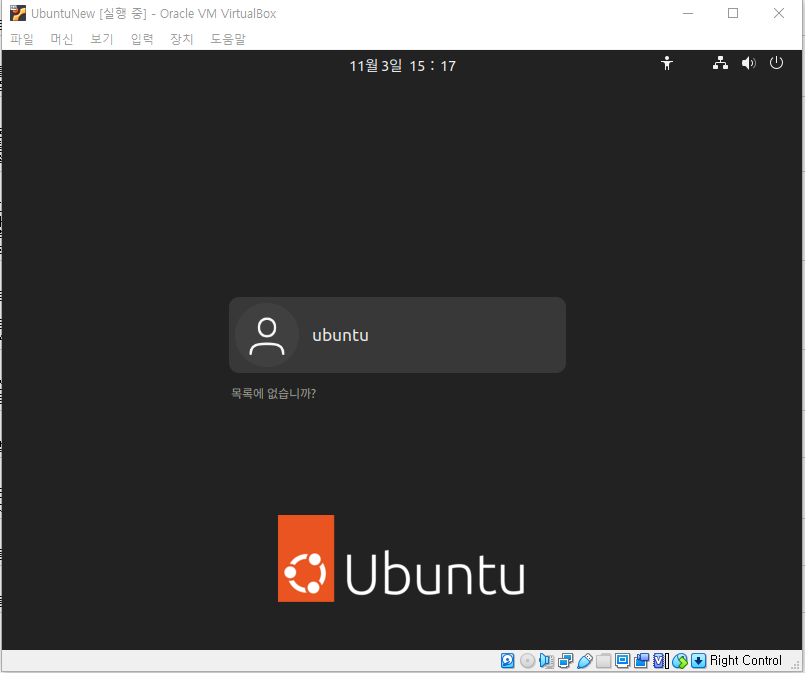Click the USB devices status icon
The image size is (805, 673).
pyautogui.click(x=585, y=660)
